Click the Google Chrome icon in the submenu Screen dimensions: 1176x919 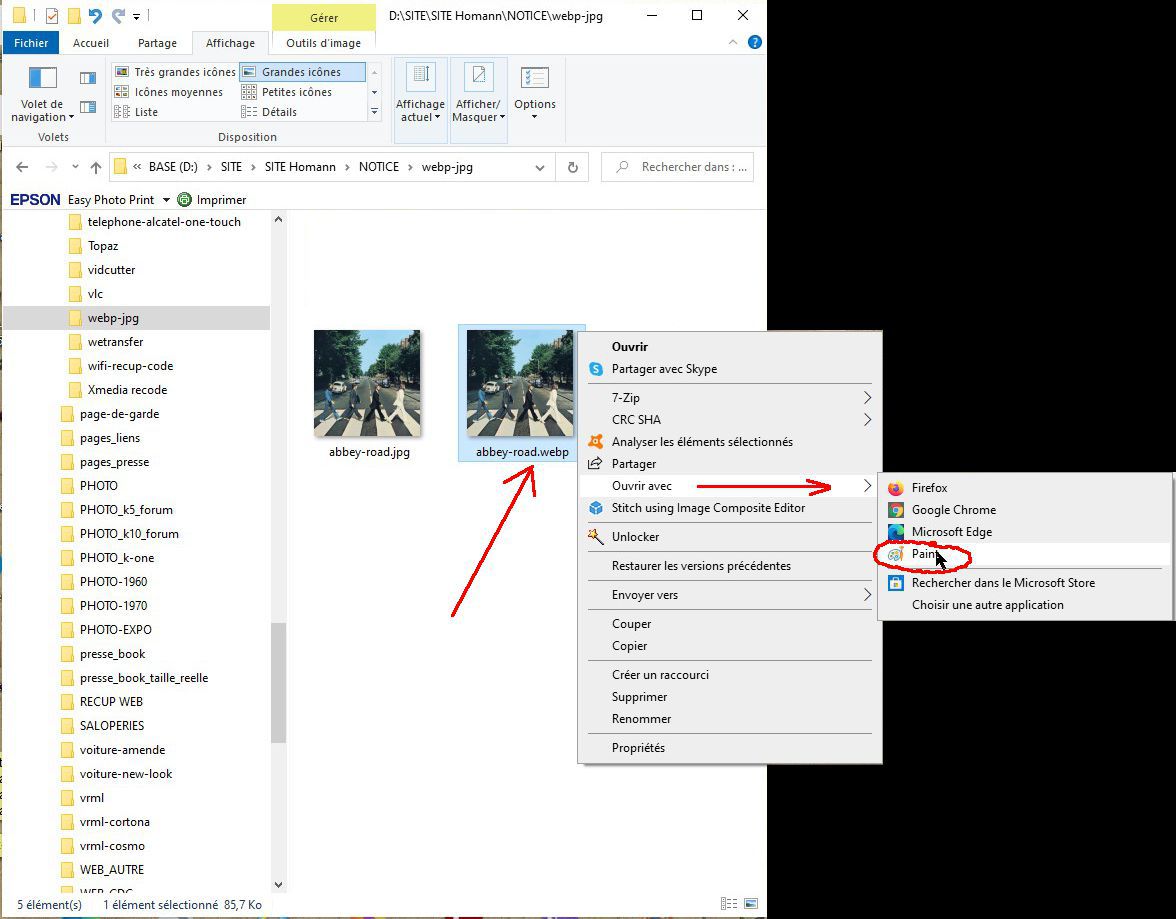[896, 510]
